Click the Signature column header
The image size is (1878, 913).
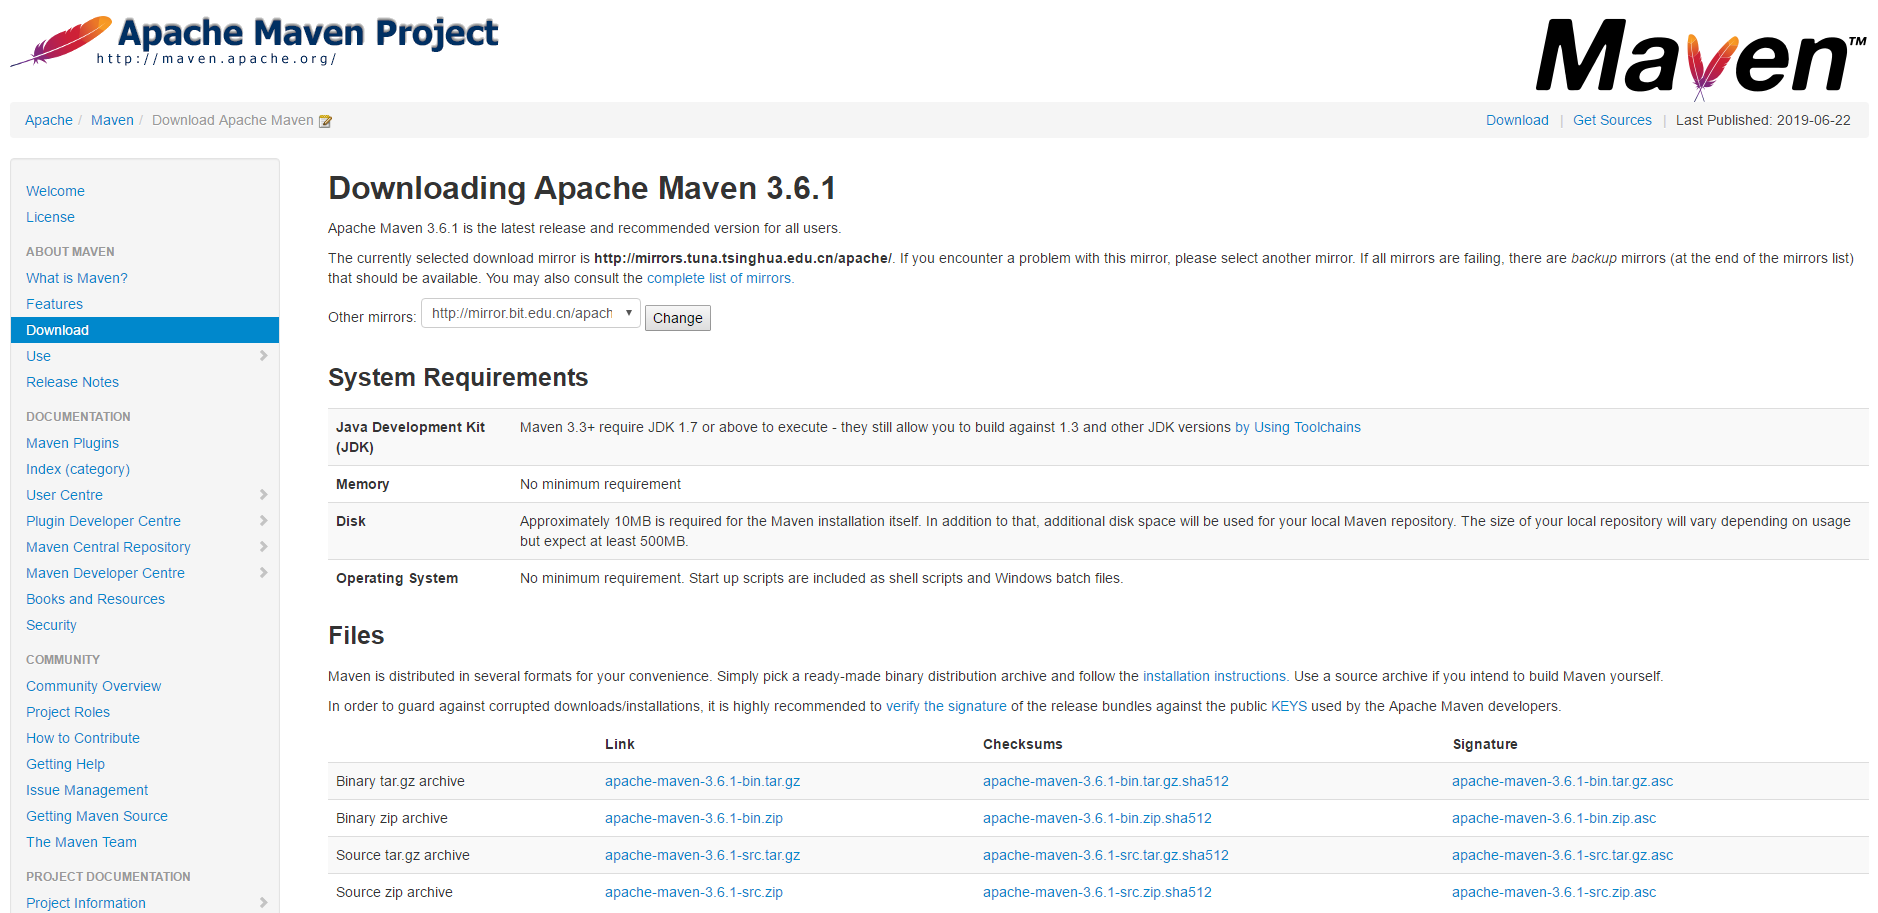(1485, 744)
